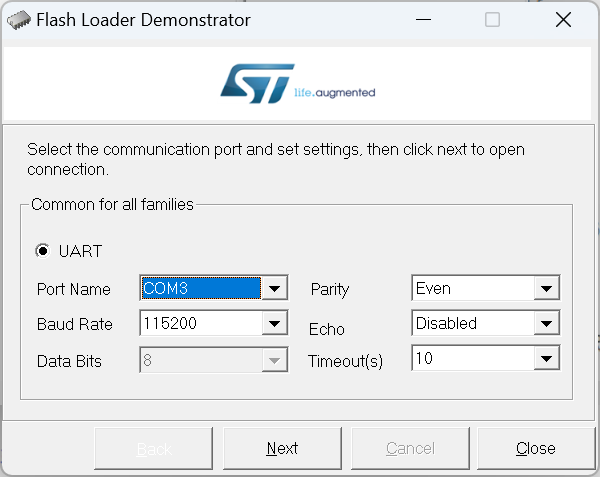The width and height of the screenshot is (603, 480).
Task: Click the Maximize button in title bar
Action: coord(493,20)
